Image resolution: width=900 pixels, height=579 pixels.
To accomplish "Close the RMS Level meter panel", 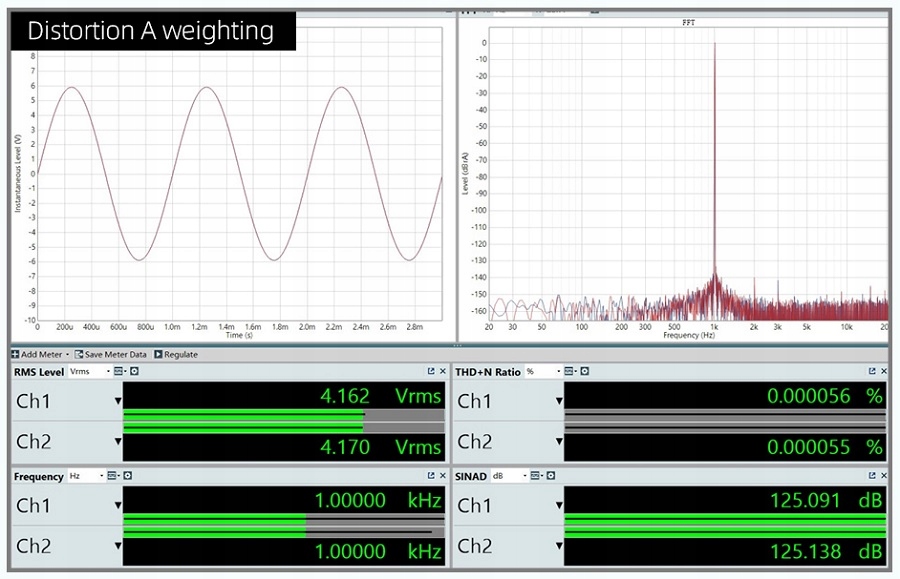I will (x=443, y=372).
